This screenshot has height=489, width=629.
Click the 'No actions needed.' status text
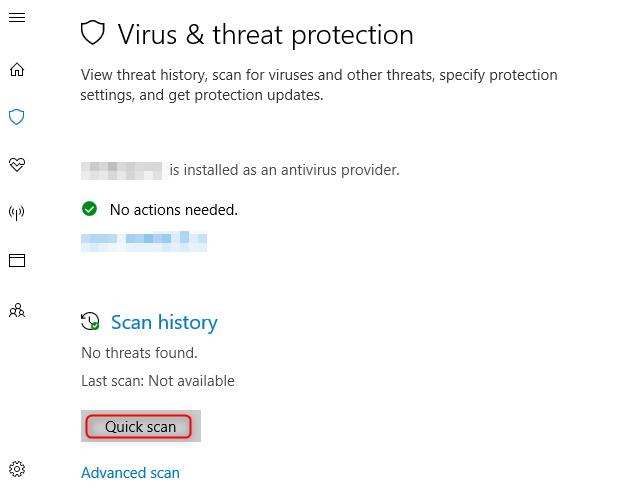pyautogui.click(x=173, y=210)
